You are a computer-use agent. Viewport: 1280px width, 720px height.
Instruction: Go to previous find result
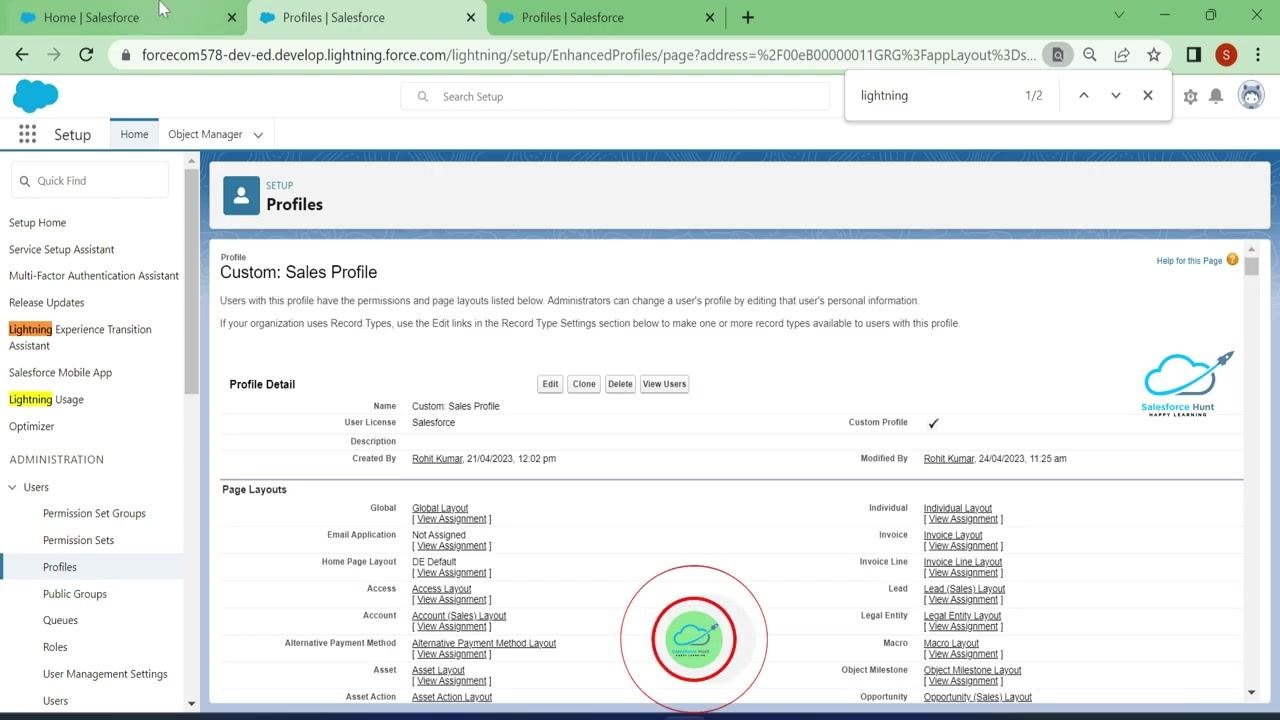[x=1083, y=95]
